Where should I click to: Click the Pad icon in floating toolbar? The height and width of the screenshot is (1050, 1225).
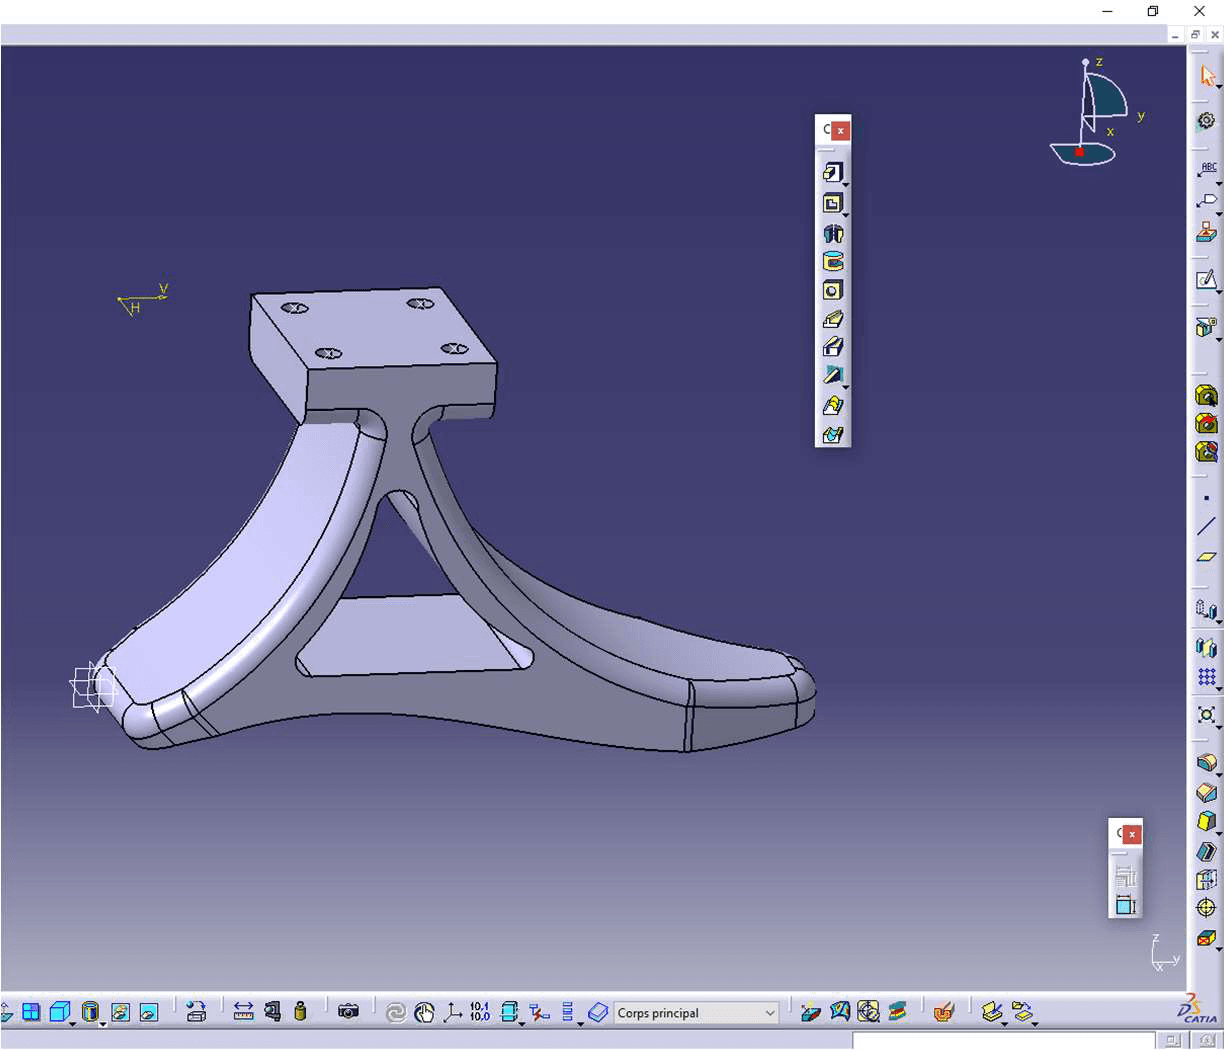pos(832,173)
